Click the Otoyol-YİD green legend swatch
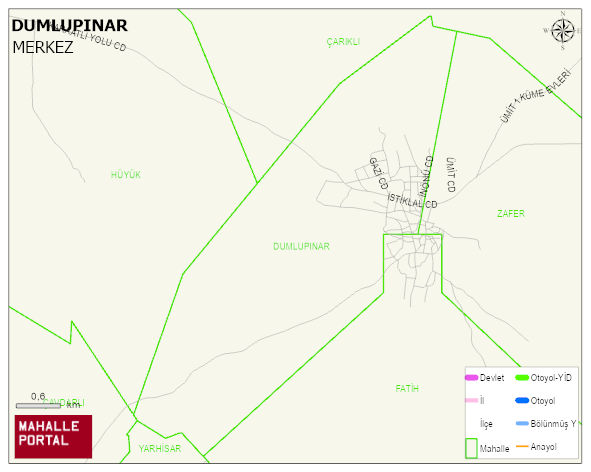The height and width of the screenshot is (472, 591). tap(522, 378)
